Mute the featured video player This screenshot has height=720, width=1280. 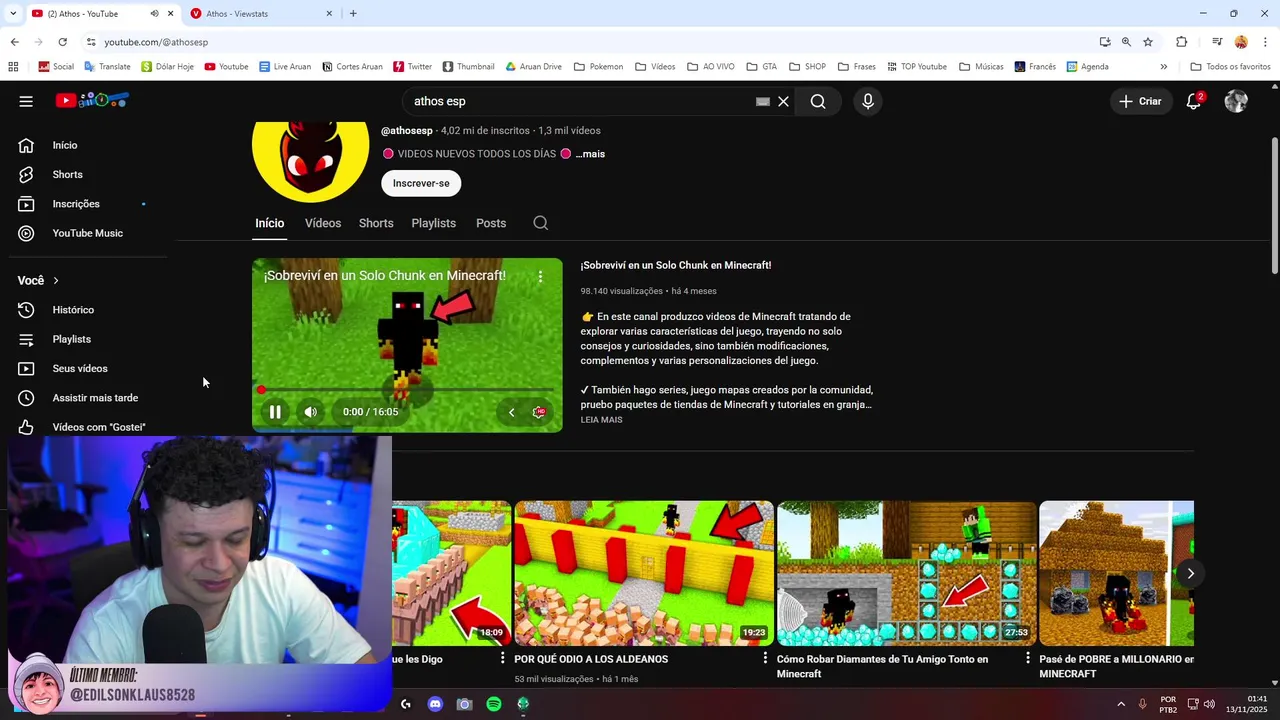click(x=311, y=412)
